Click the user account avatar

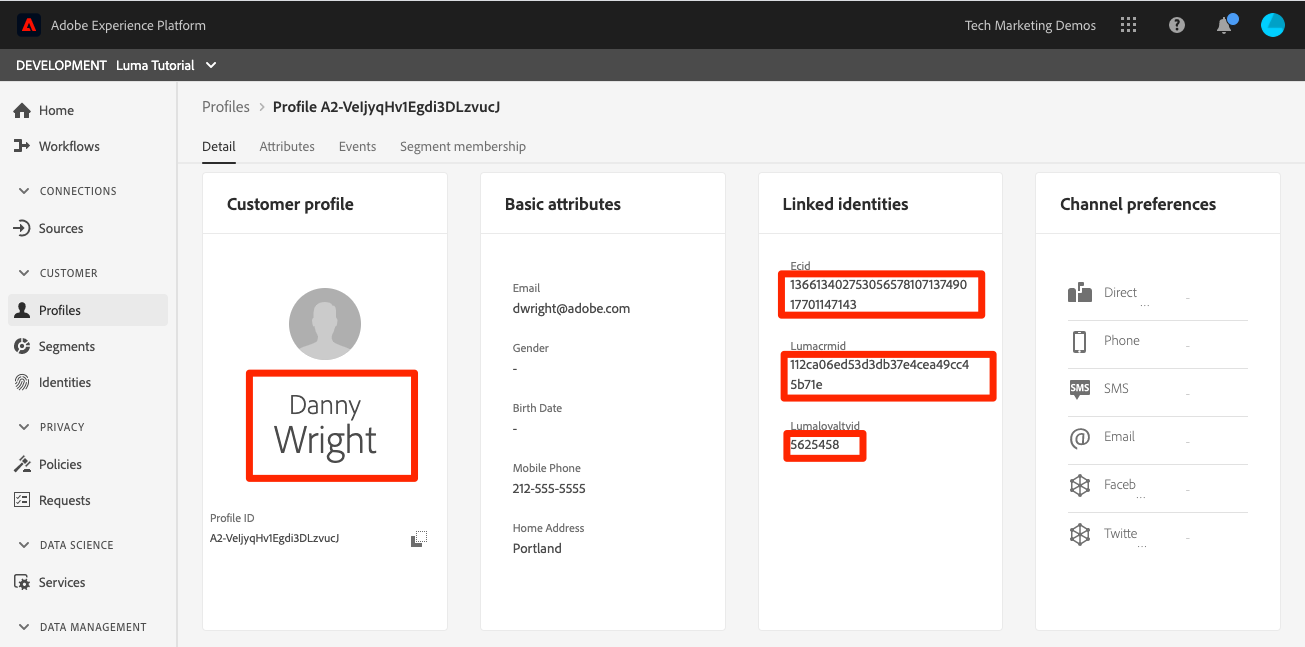(1272, 25)
